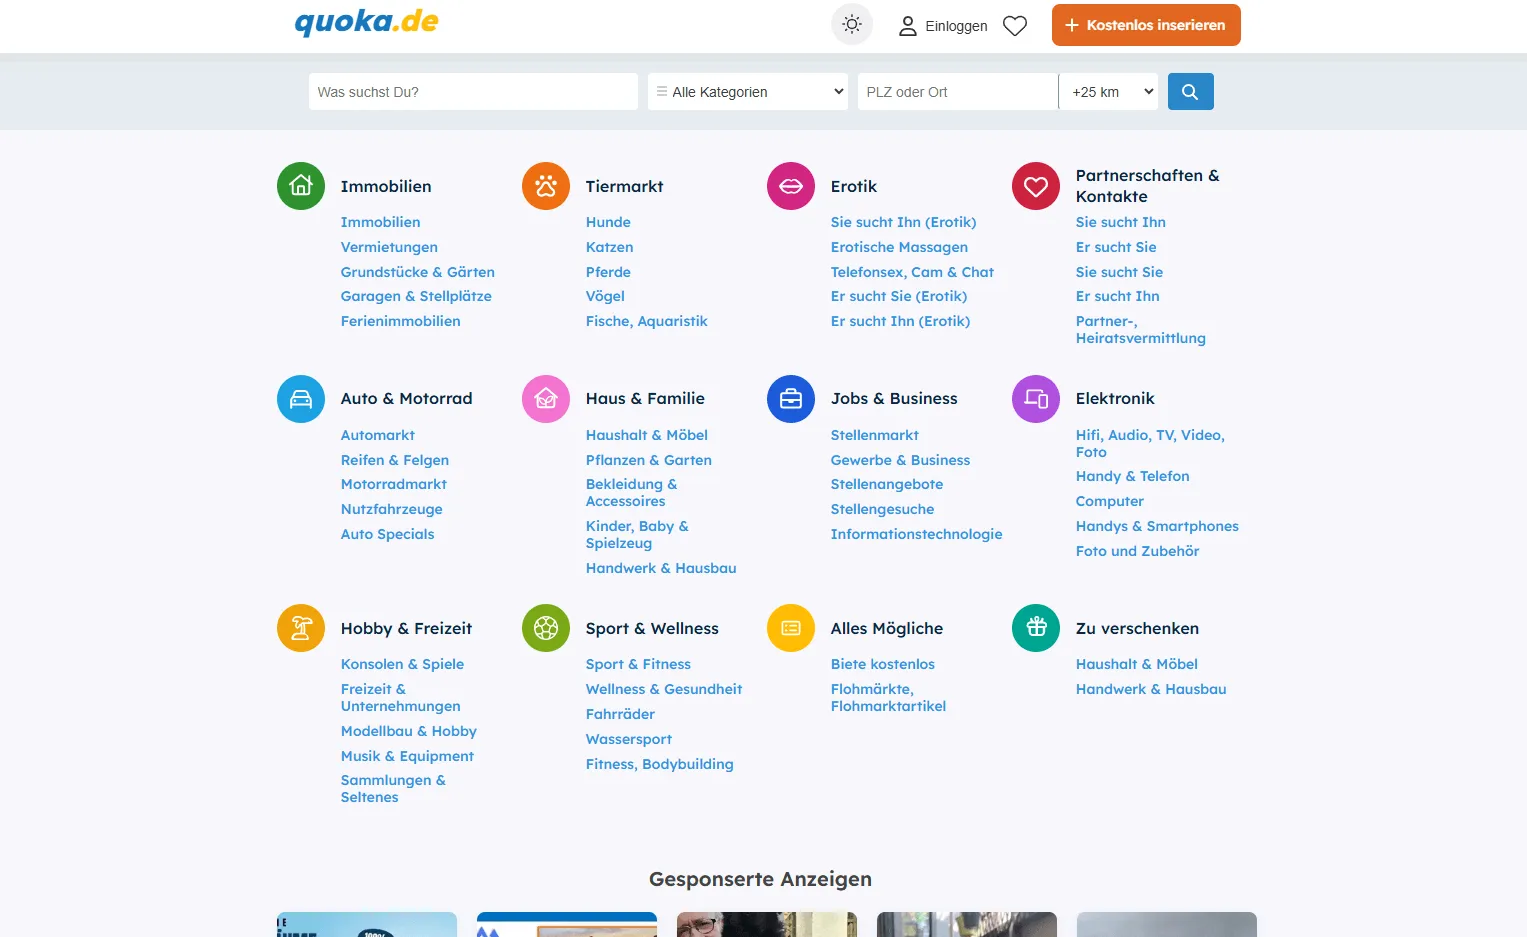
Task: Open the Sport & Wellness heading
Action: 652,628
